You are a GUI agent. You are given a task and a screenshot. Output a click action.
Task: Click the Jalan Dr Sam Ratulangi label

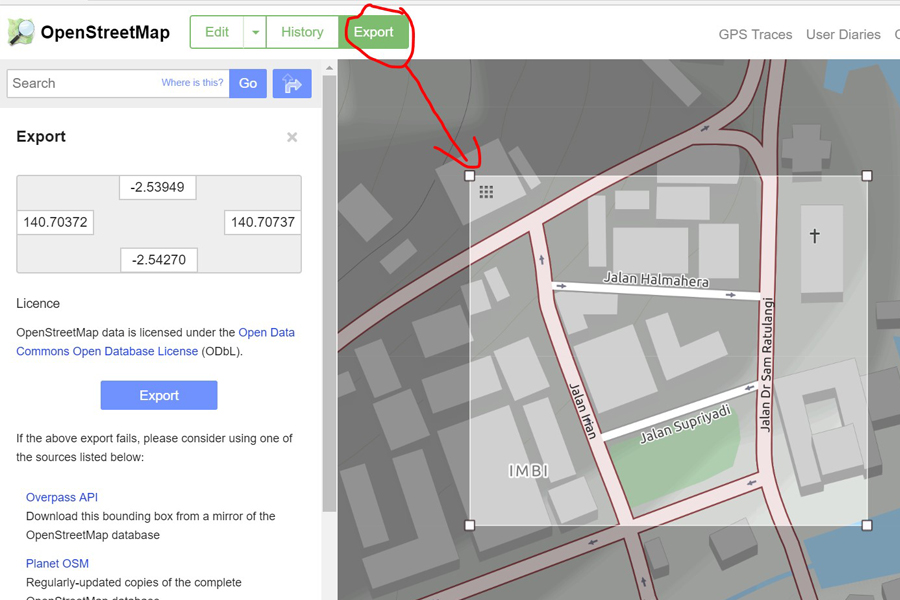(x=766, y=365)
